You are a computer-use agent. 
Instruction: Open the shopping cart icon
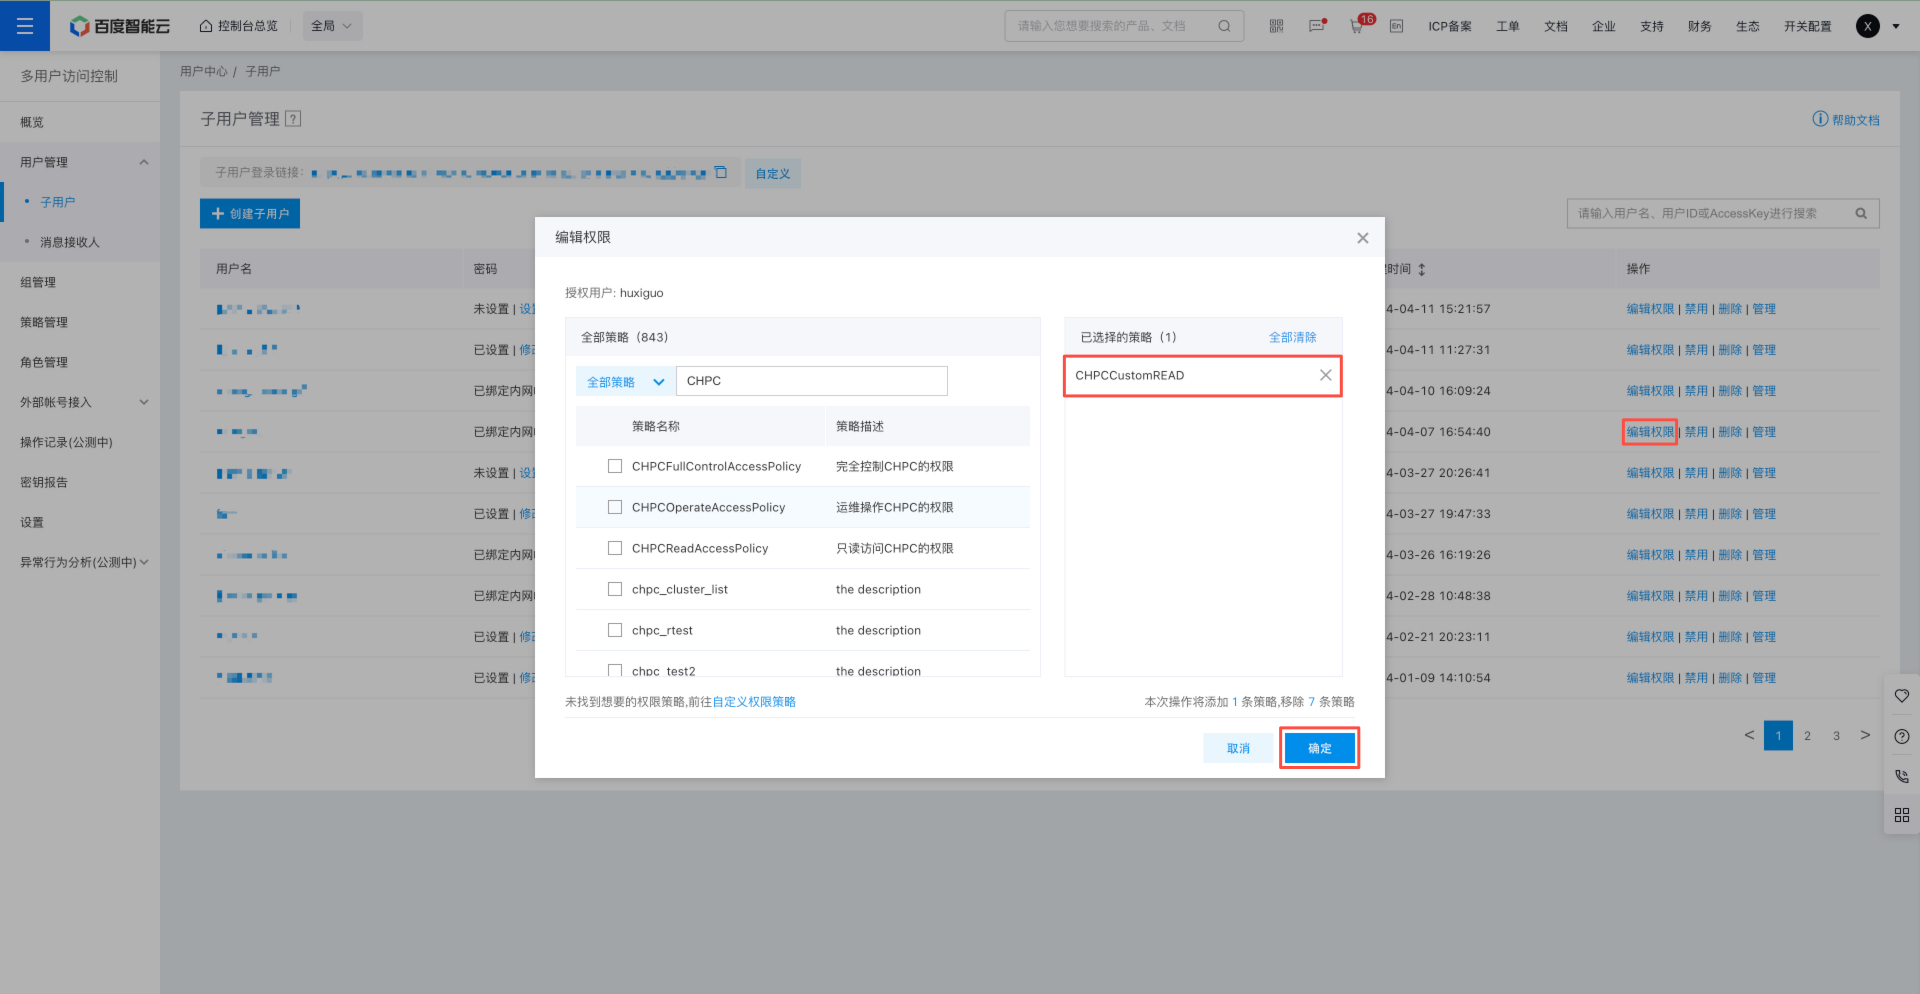click(x=1358, y=26)
